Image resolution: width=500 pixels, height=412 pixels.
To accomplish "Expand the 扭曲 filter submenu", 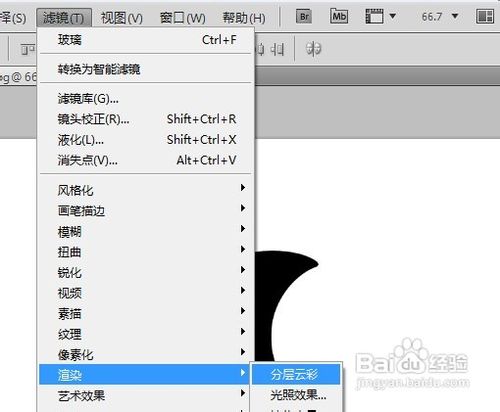I will (145, 252).
